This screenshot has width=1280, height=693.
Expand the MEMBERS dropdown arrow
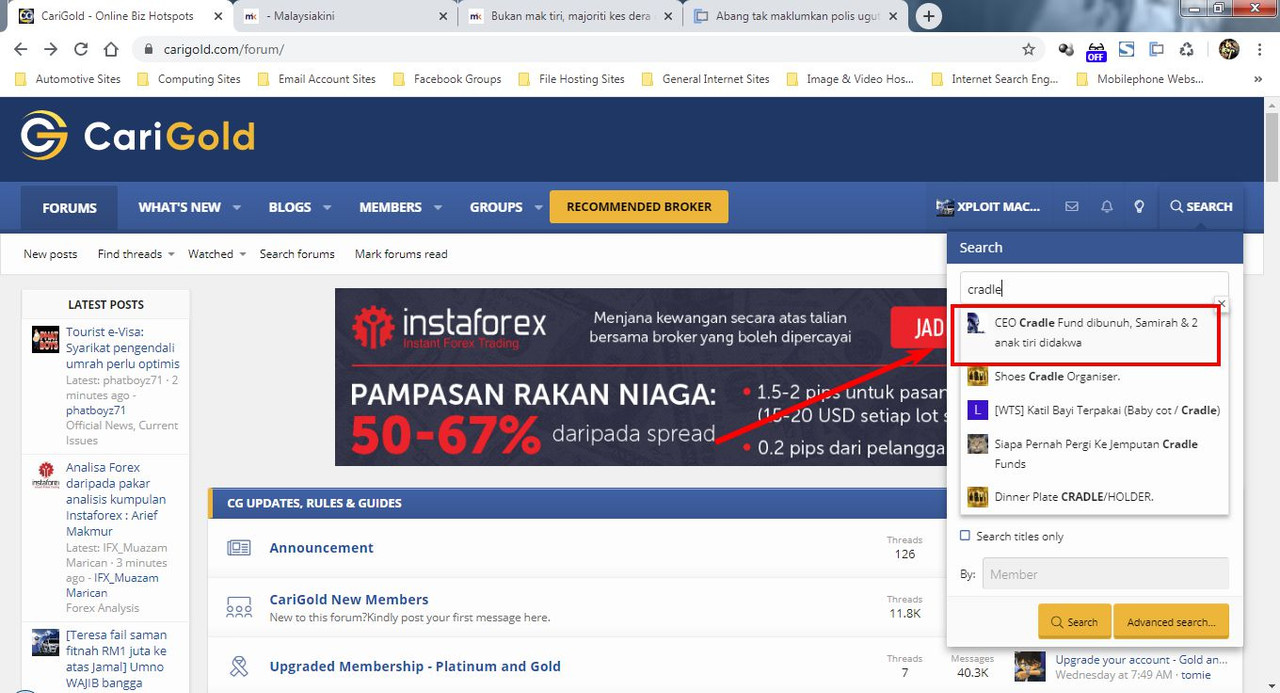point(438,208)
